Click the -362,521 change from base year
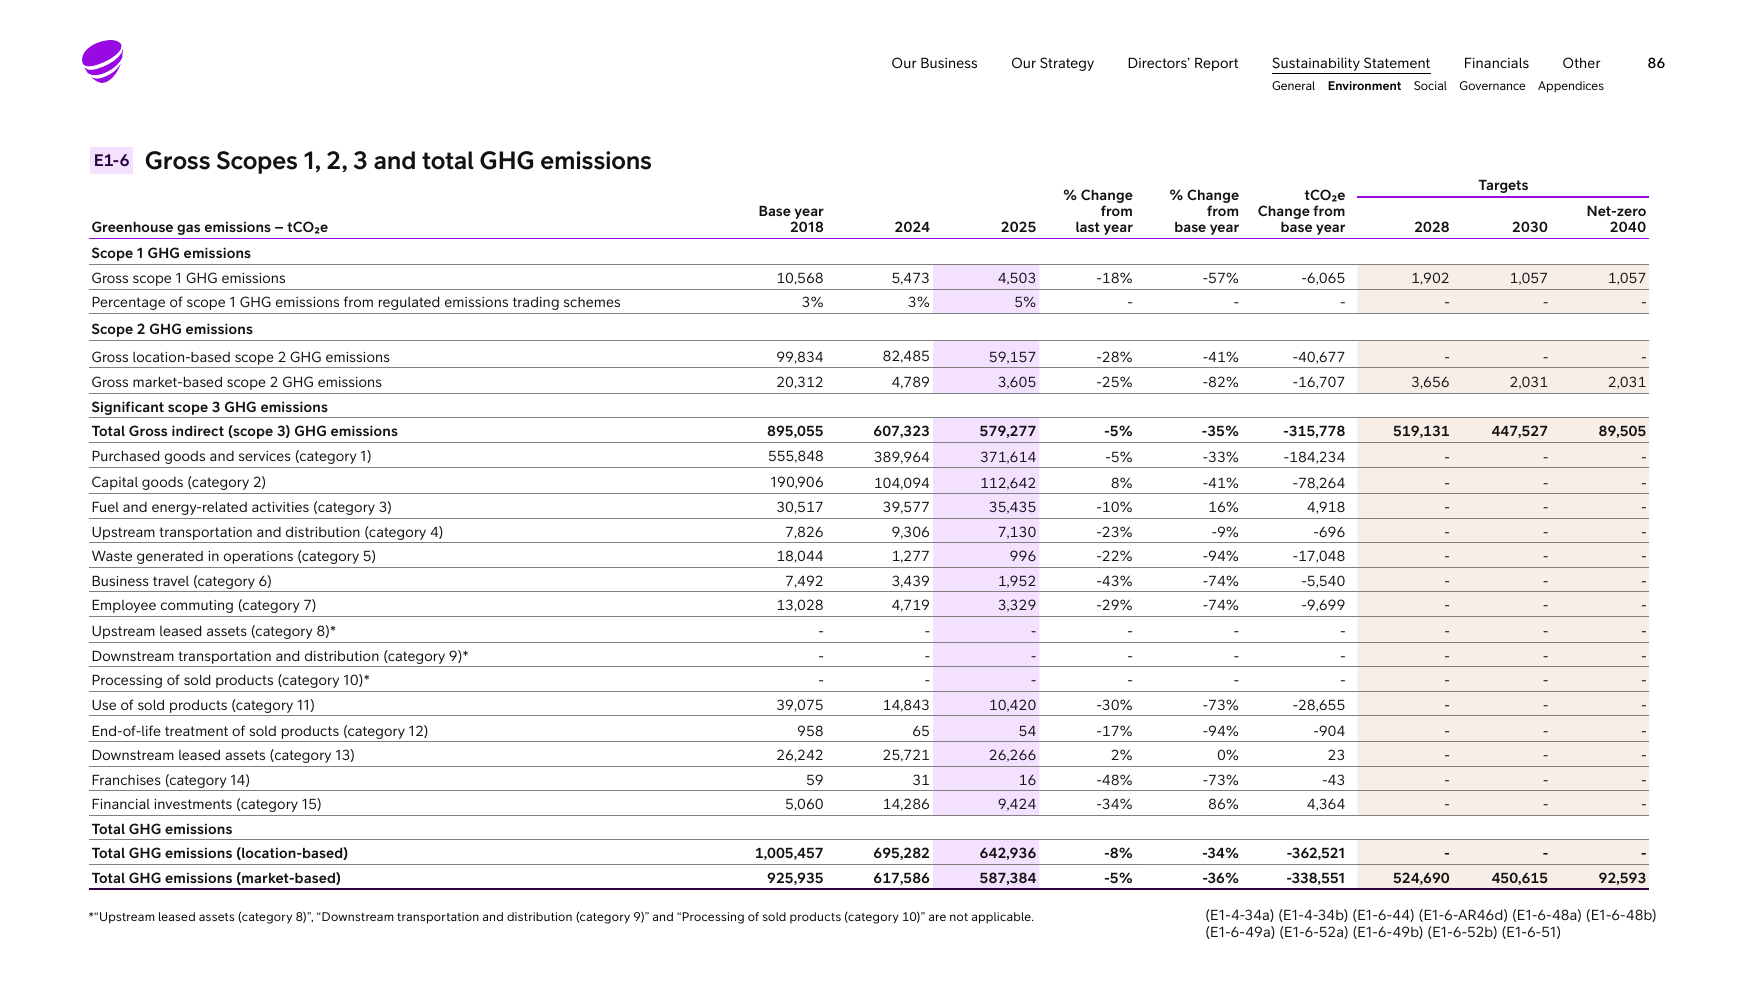Screen dimensions: 1754x987 point(1314,853)
